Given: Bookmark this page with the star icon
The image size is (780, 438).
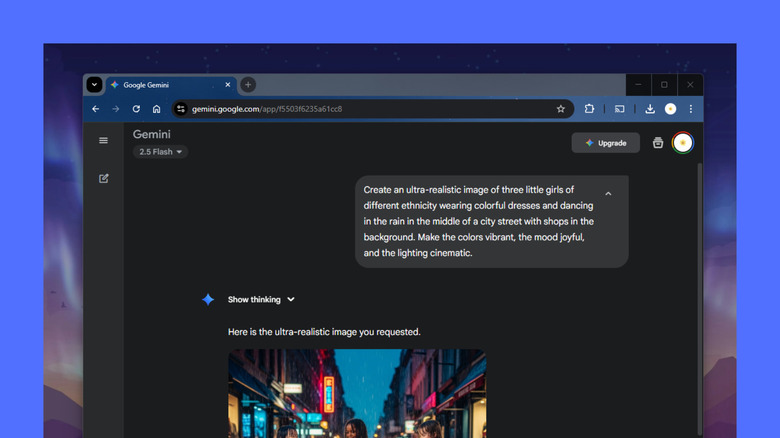Looking at the screenshot, I should click(561, 109).
